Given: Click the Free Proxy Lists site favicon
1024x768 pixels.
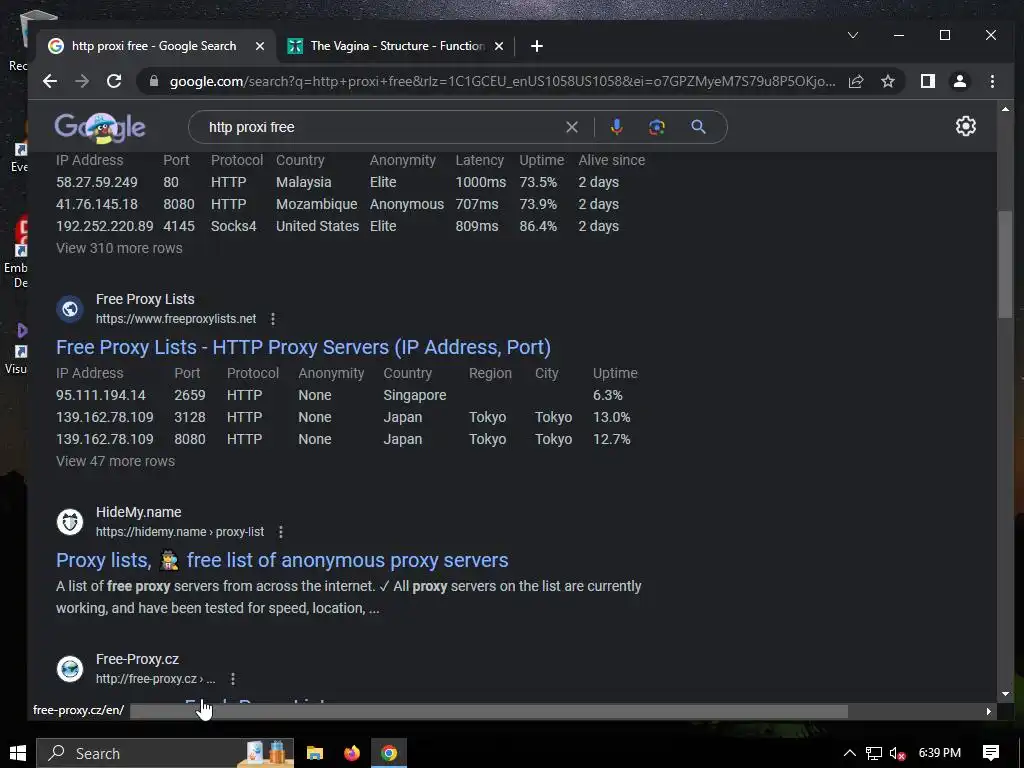Looking at the screenshot, I should [70, 308].
